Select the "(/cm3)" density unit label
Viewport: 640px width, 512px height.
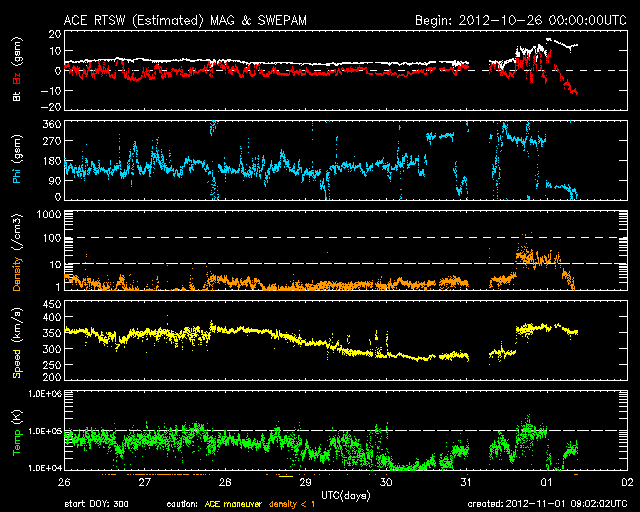(17, 232)
